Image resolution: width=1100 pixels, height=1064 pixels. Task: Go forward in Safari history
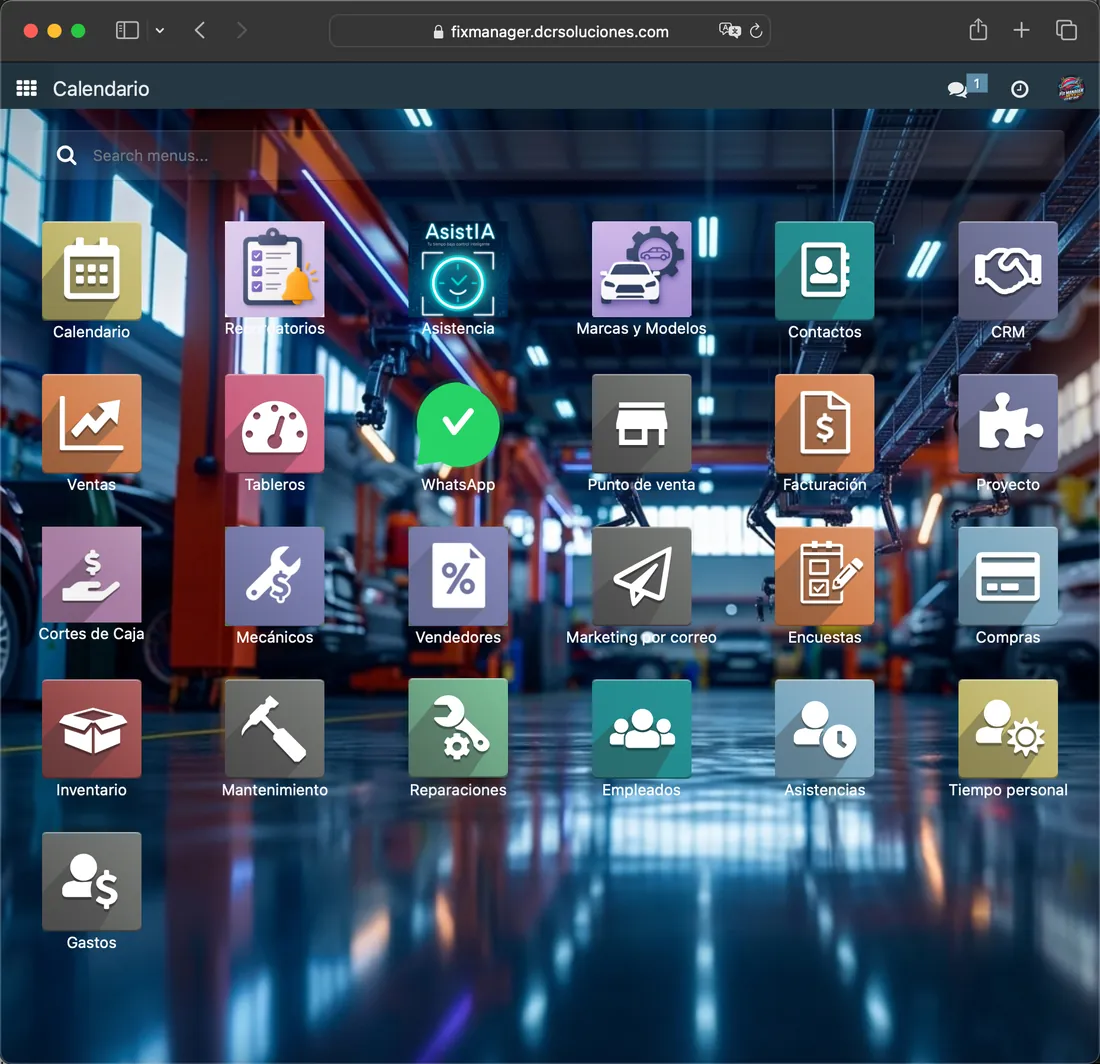(x=241, y=30)
